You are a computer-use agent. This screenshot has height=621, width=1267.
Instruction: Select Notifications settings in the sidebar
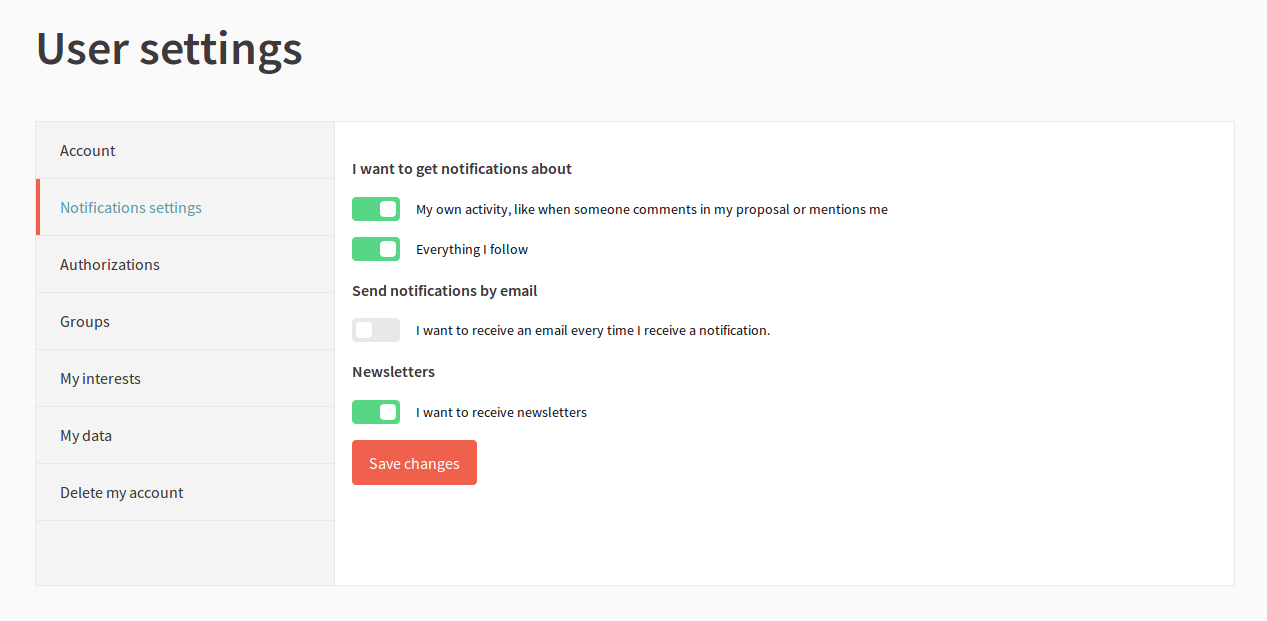click(131, 208)
